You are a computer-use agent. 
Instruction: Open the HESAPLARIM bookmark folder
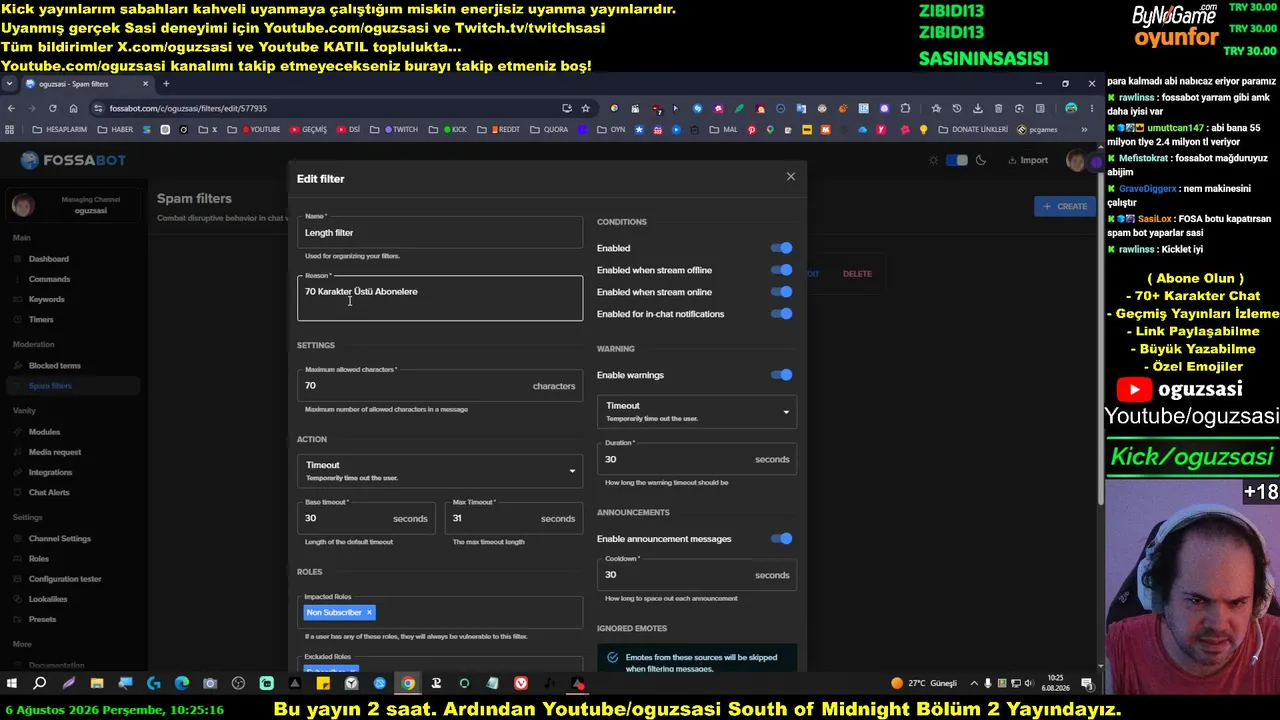59,129
